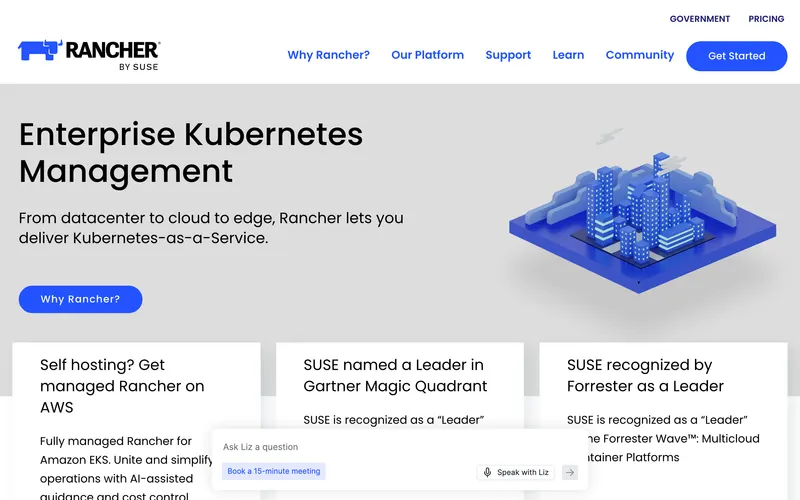Open the Why Rancher? menu

coord(328,55)
